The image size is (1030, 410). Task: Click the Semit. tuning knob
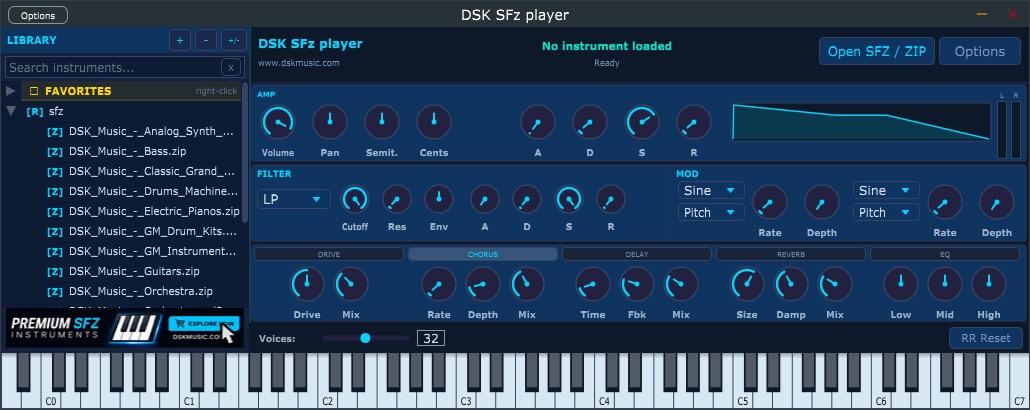[x=382, y=122]
